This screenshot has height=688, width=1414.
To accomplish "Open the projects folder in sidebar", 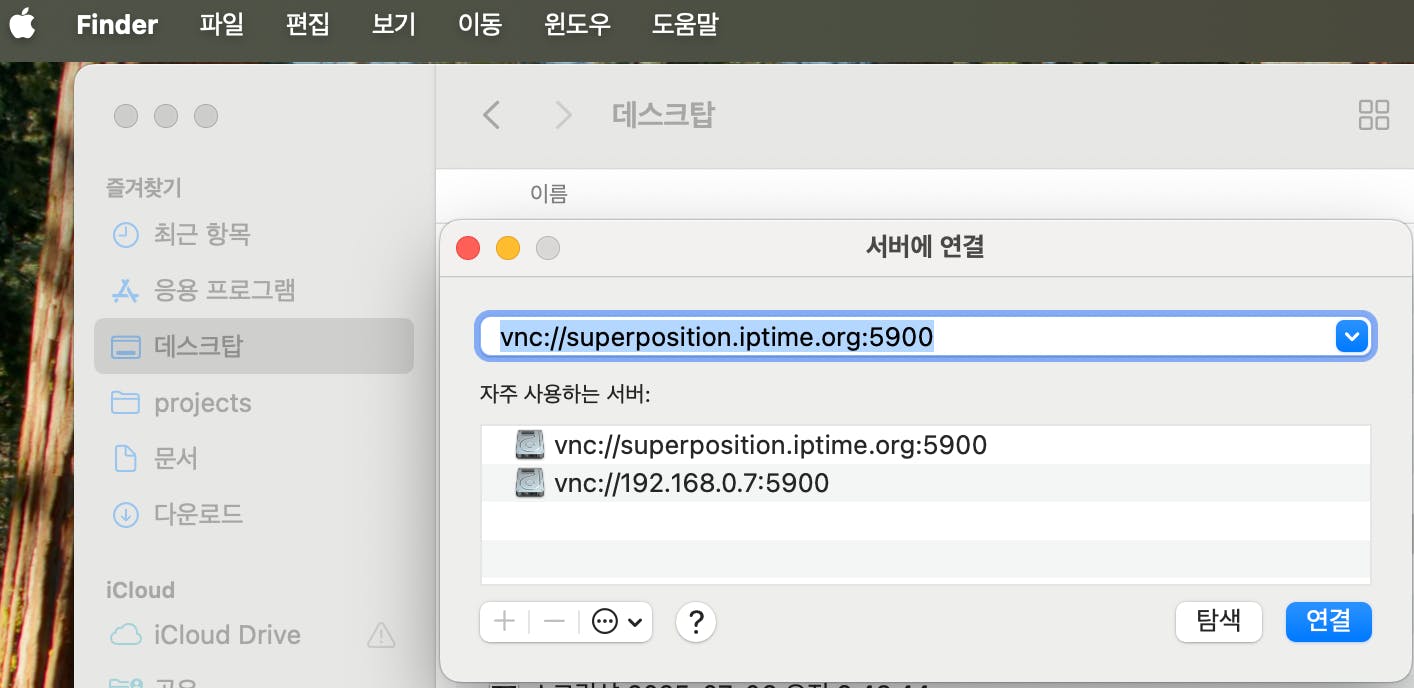I will (203, 402).
